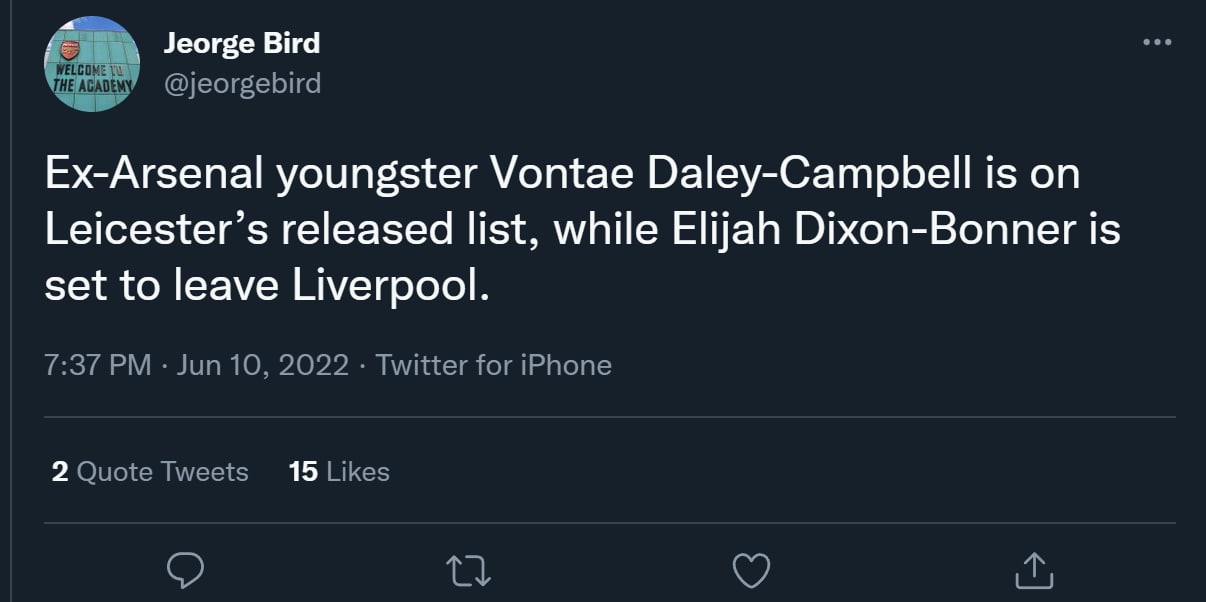Visit the @jeorgebird handle
1206x602 pixels.
point(242,83)
